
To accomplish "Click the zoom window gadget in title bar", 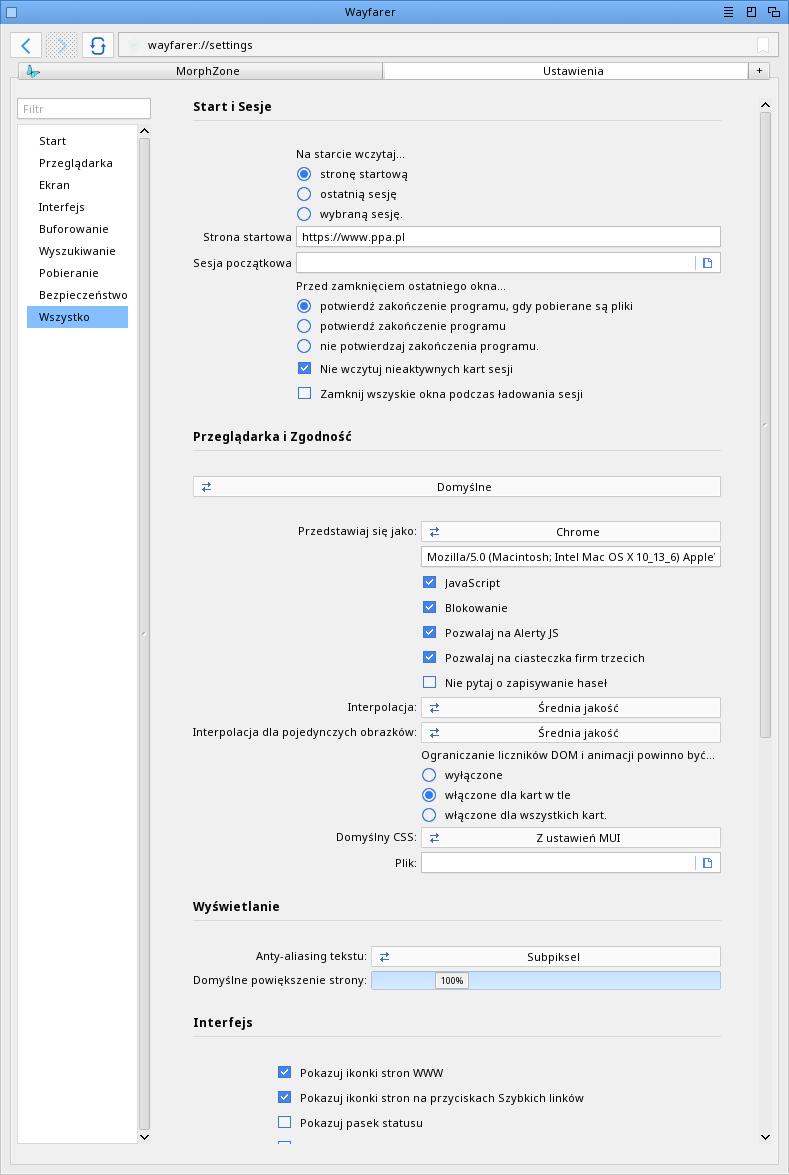I will (x=752, y=11).
